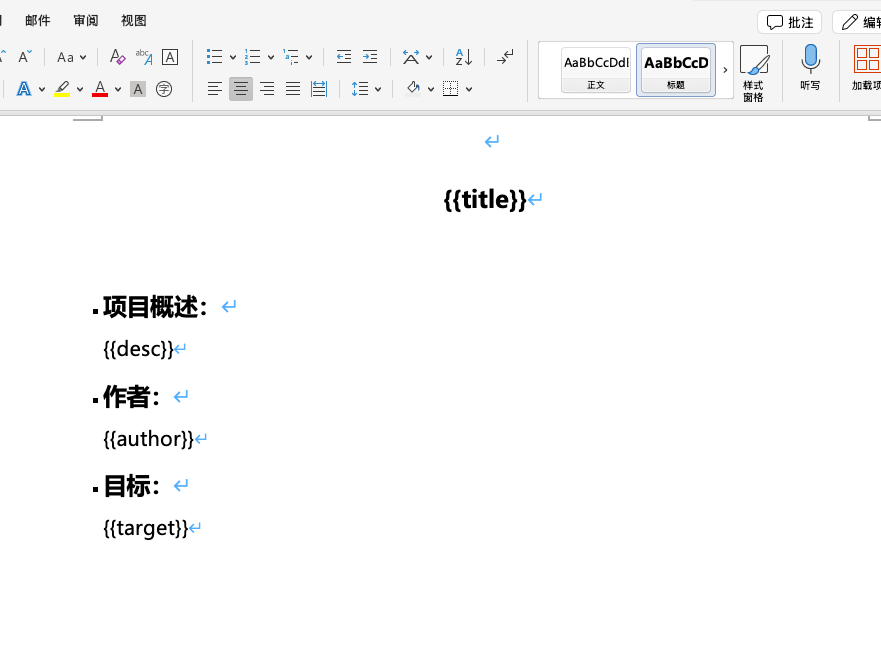Toggle character shading gray A icon
The image size is (881, 661).
tap(138, 89)
